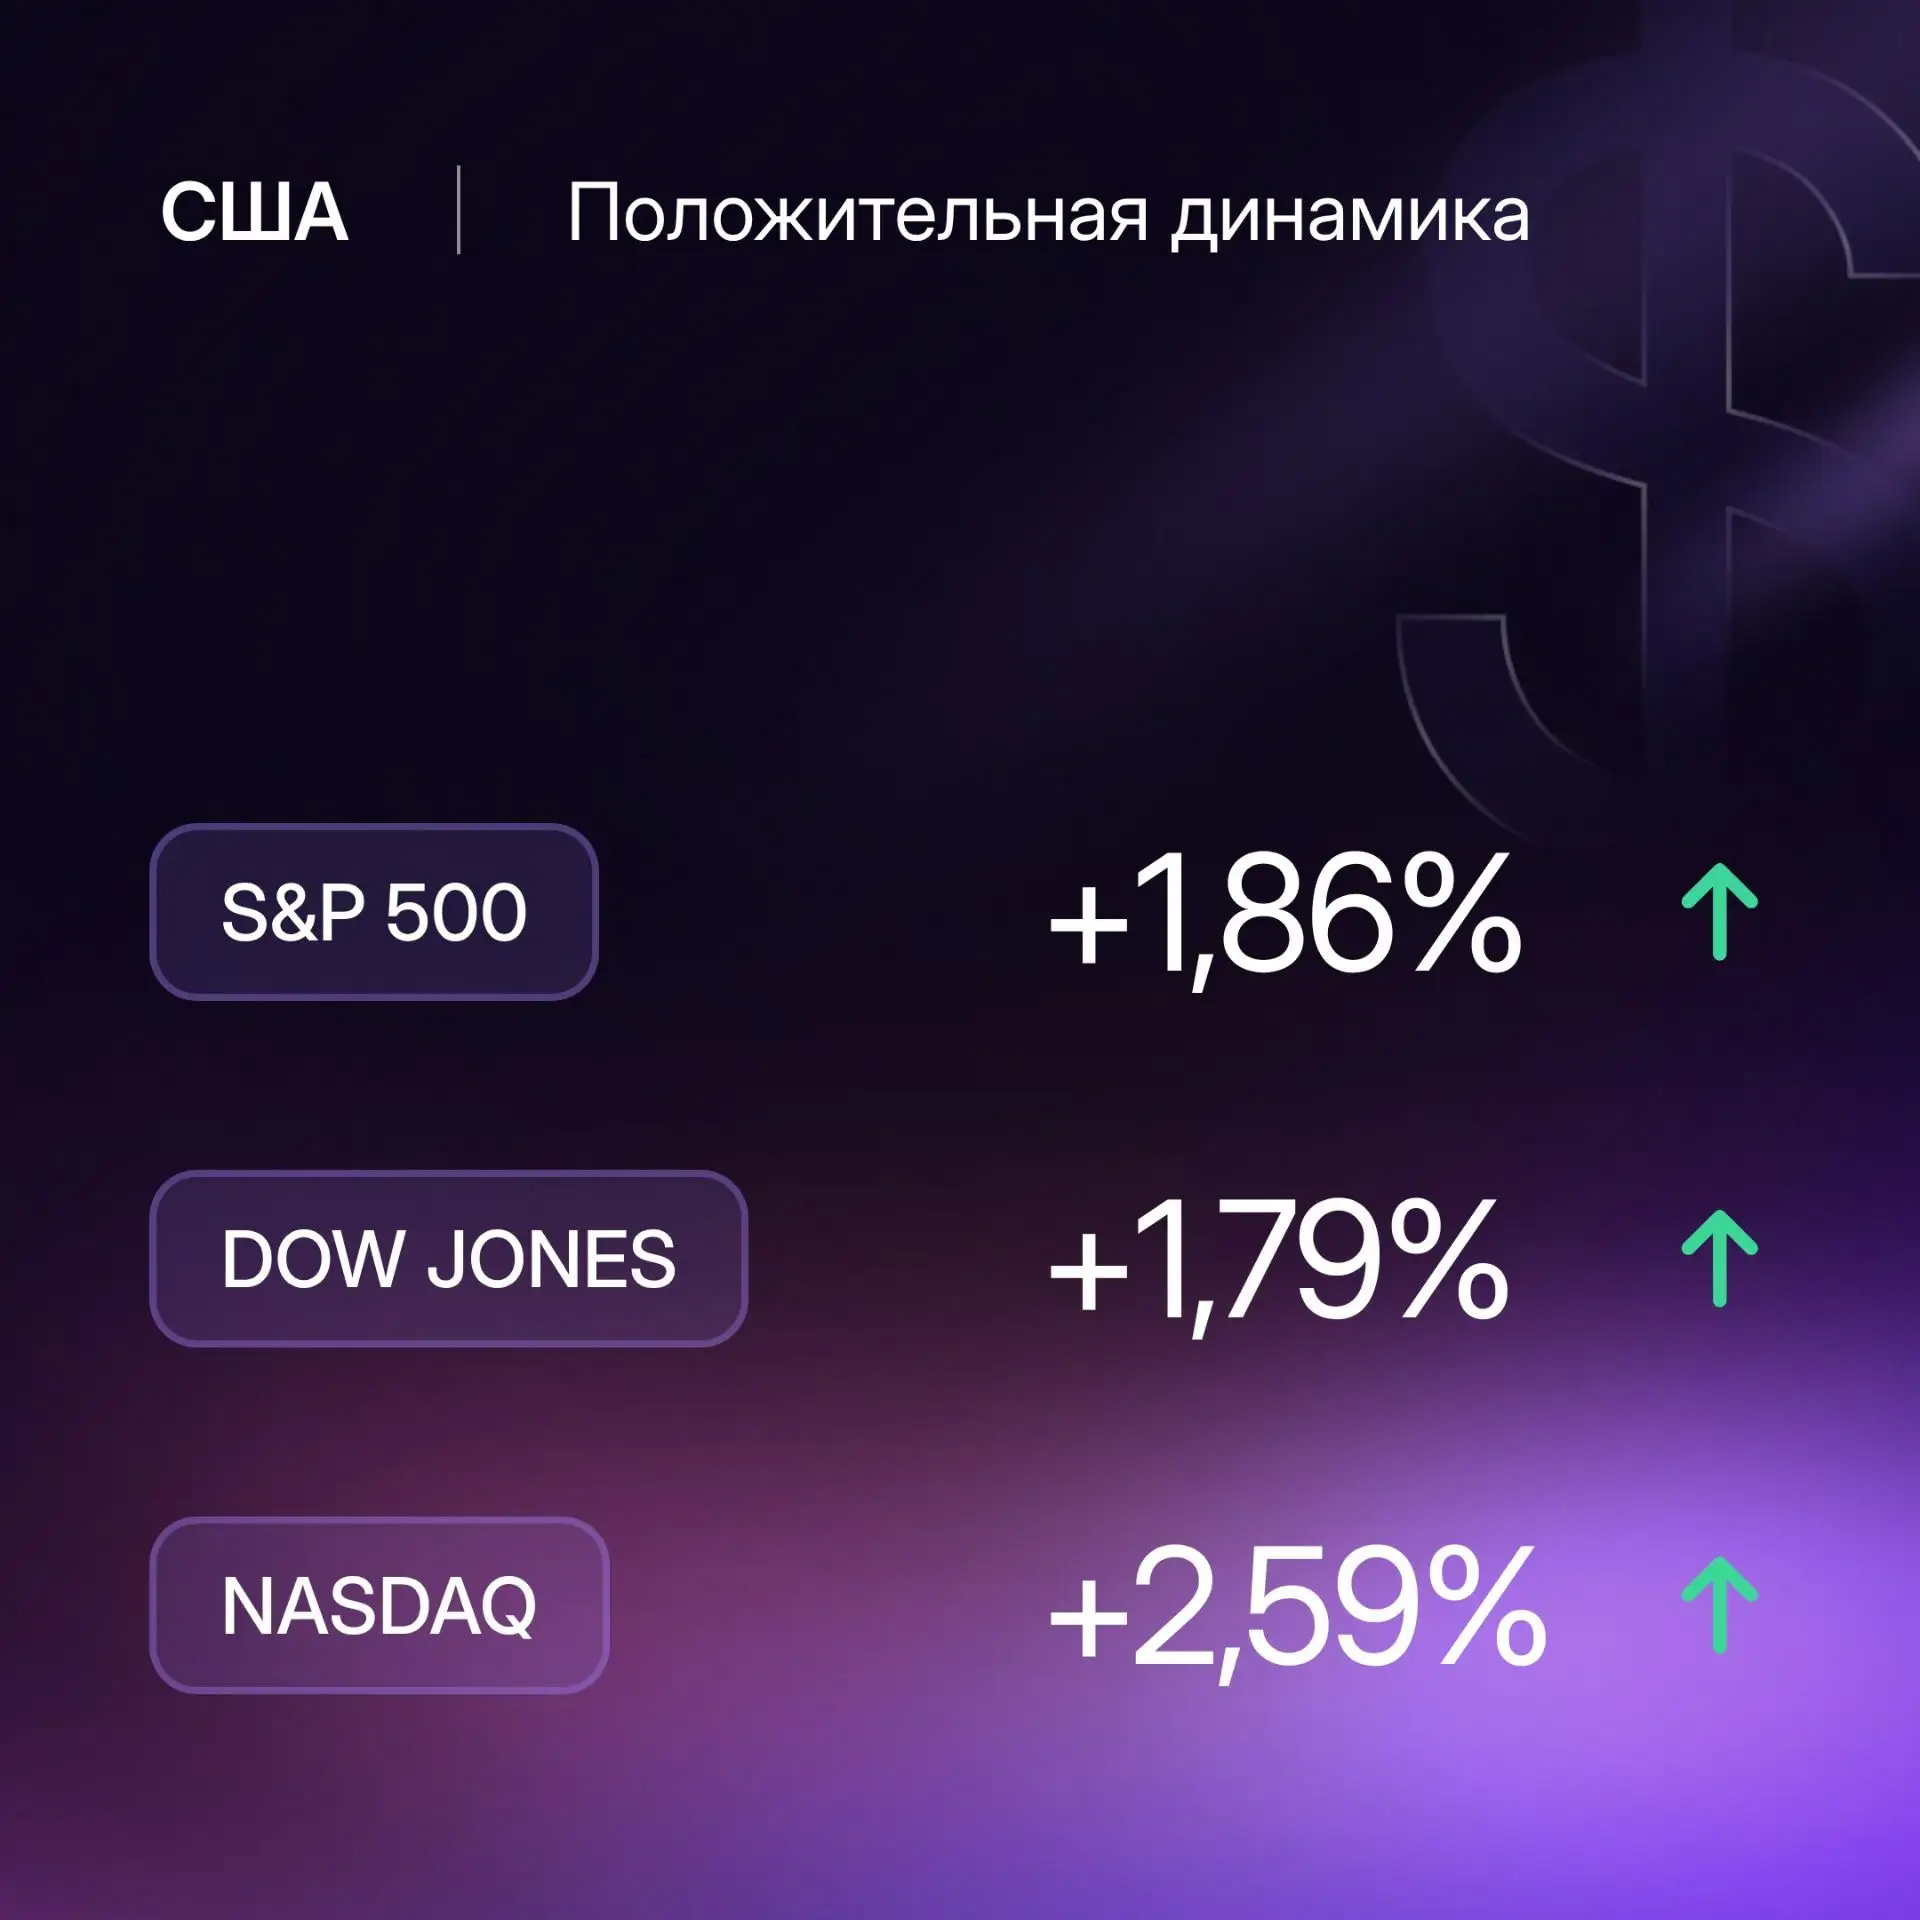Click the green up arrow beside DOW JONES value
Viewport: 1920px width, 1920px height.
(x=1719, y=1258)
